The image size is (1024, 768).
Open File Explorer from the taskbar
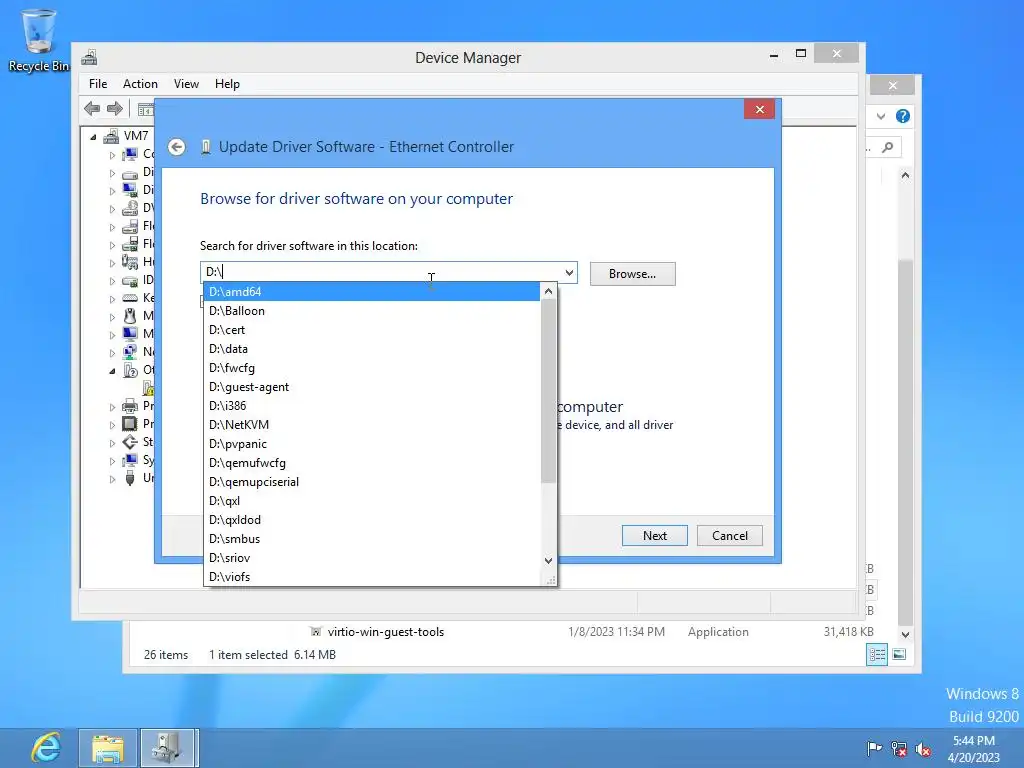tap(108, 748)
